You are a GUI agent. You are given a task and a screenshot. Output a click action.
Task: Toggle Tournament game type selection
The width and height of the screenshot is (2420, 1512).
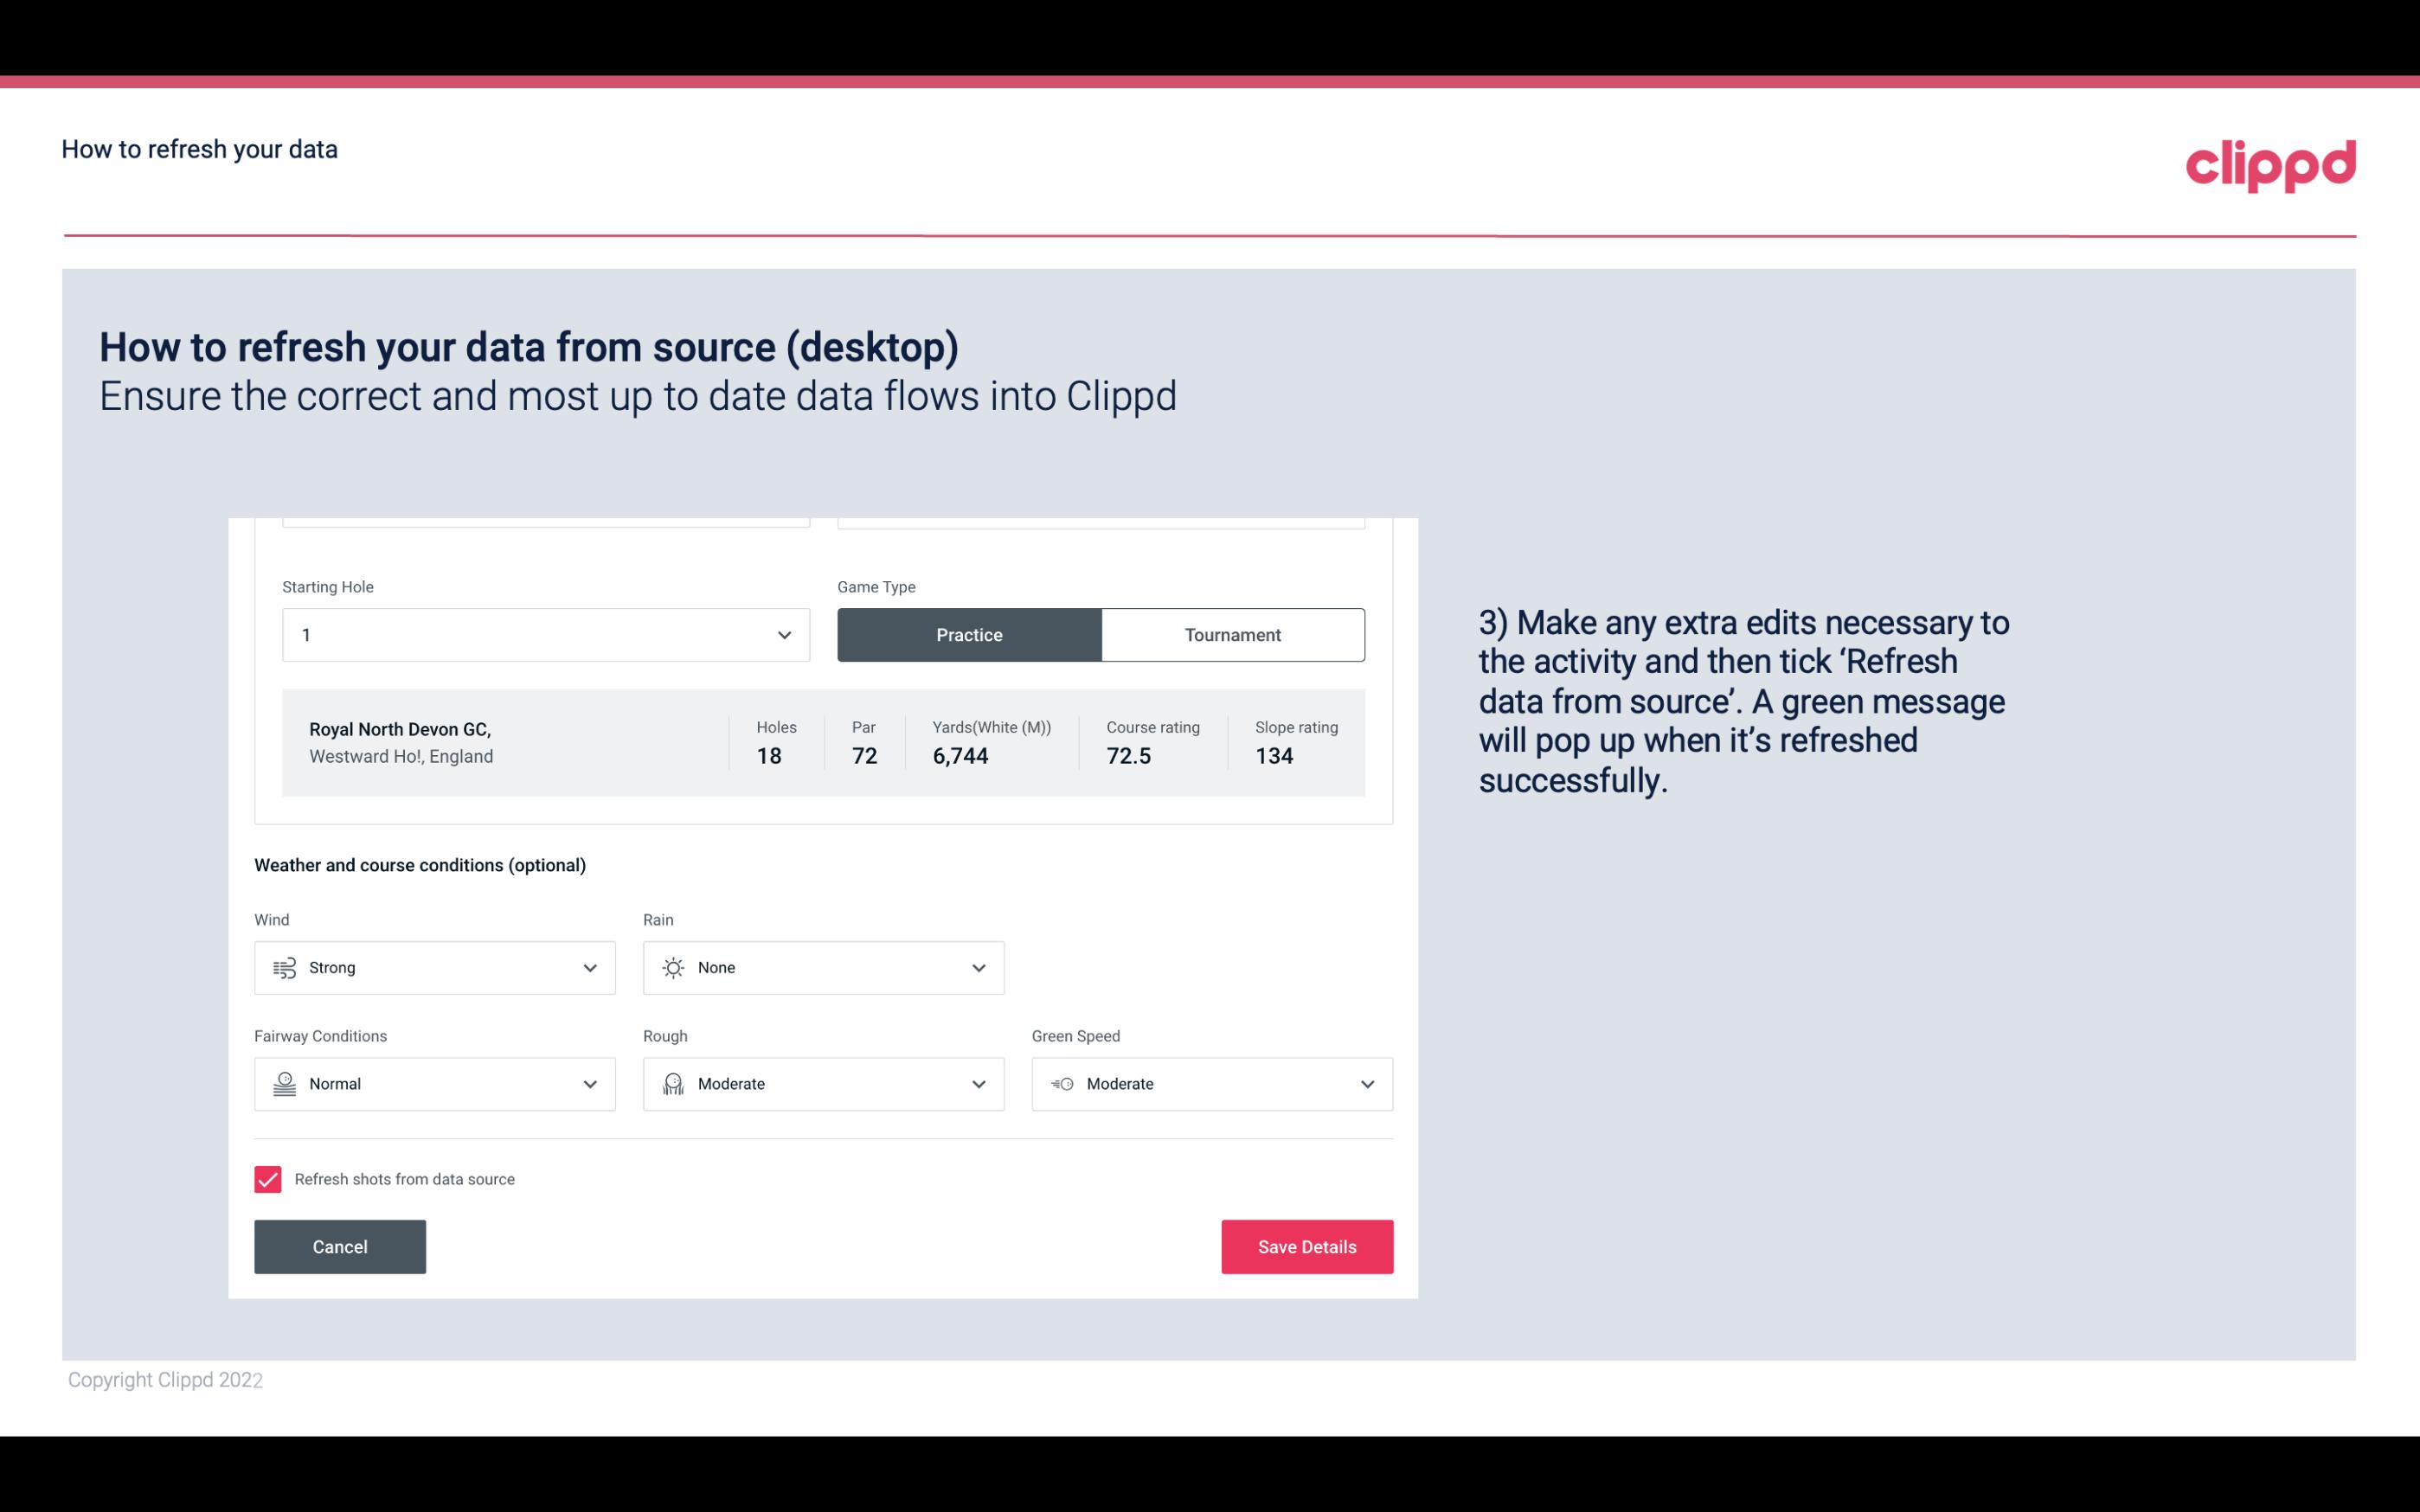(x=1232, y=634)
